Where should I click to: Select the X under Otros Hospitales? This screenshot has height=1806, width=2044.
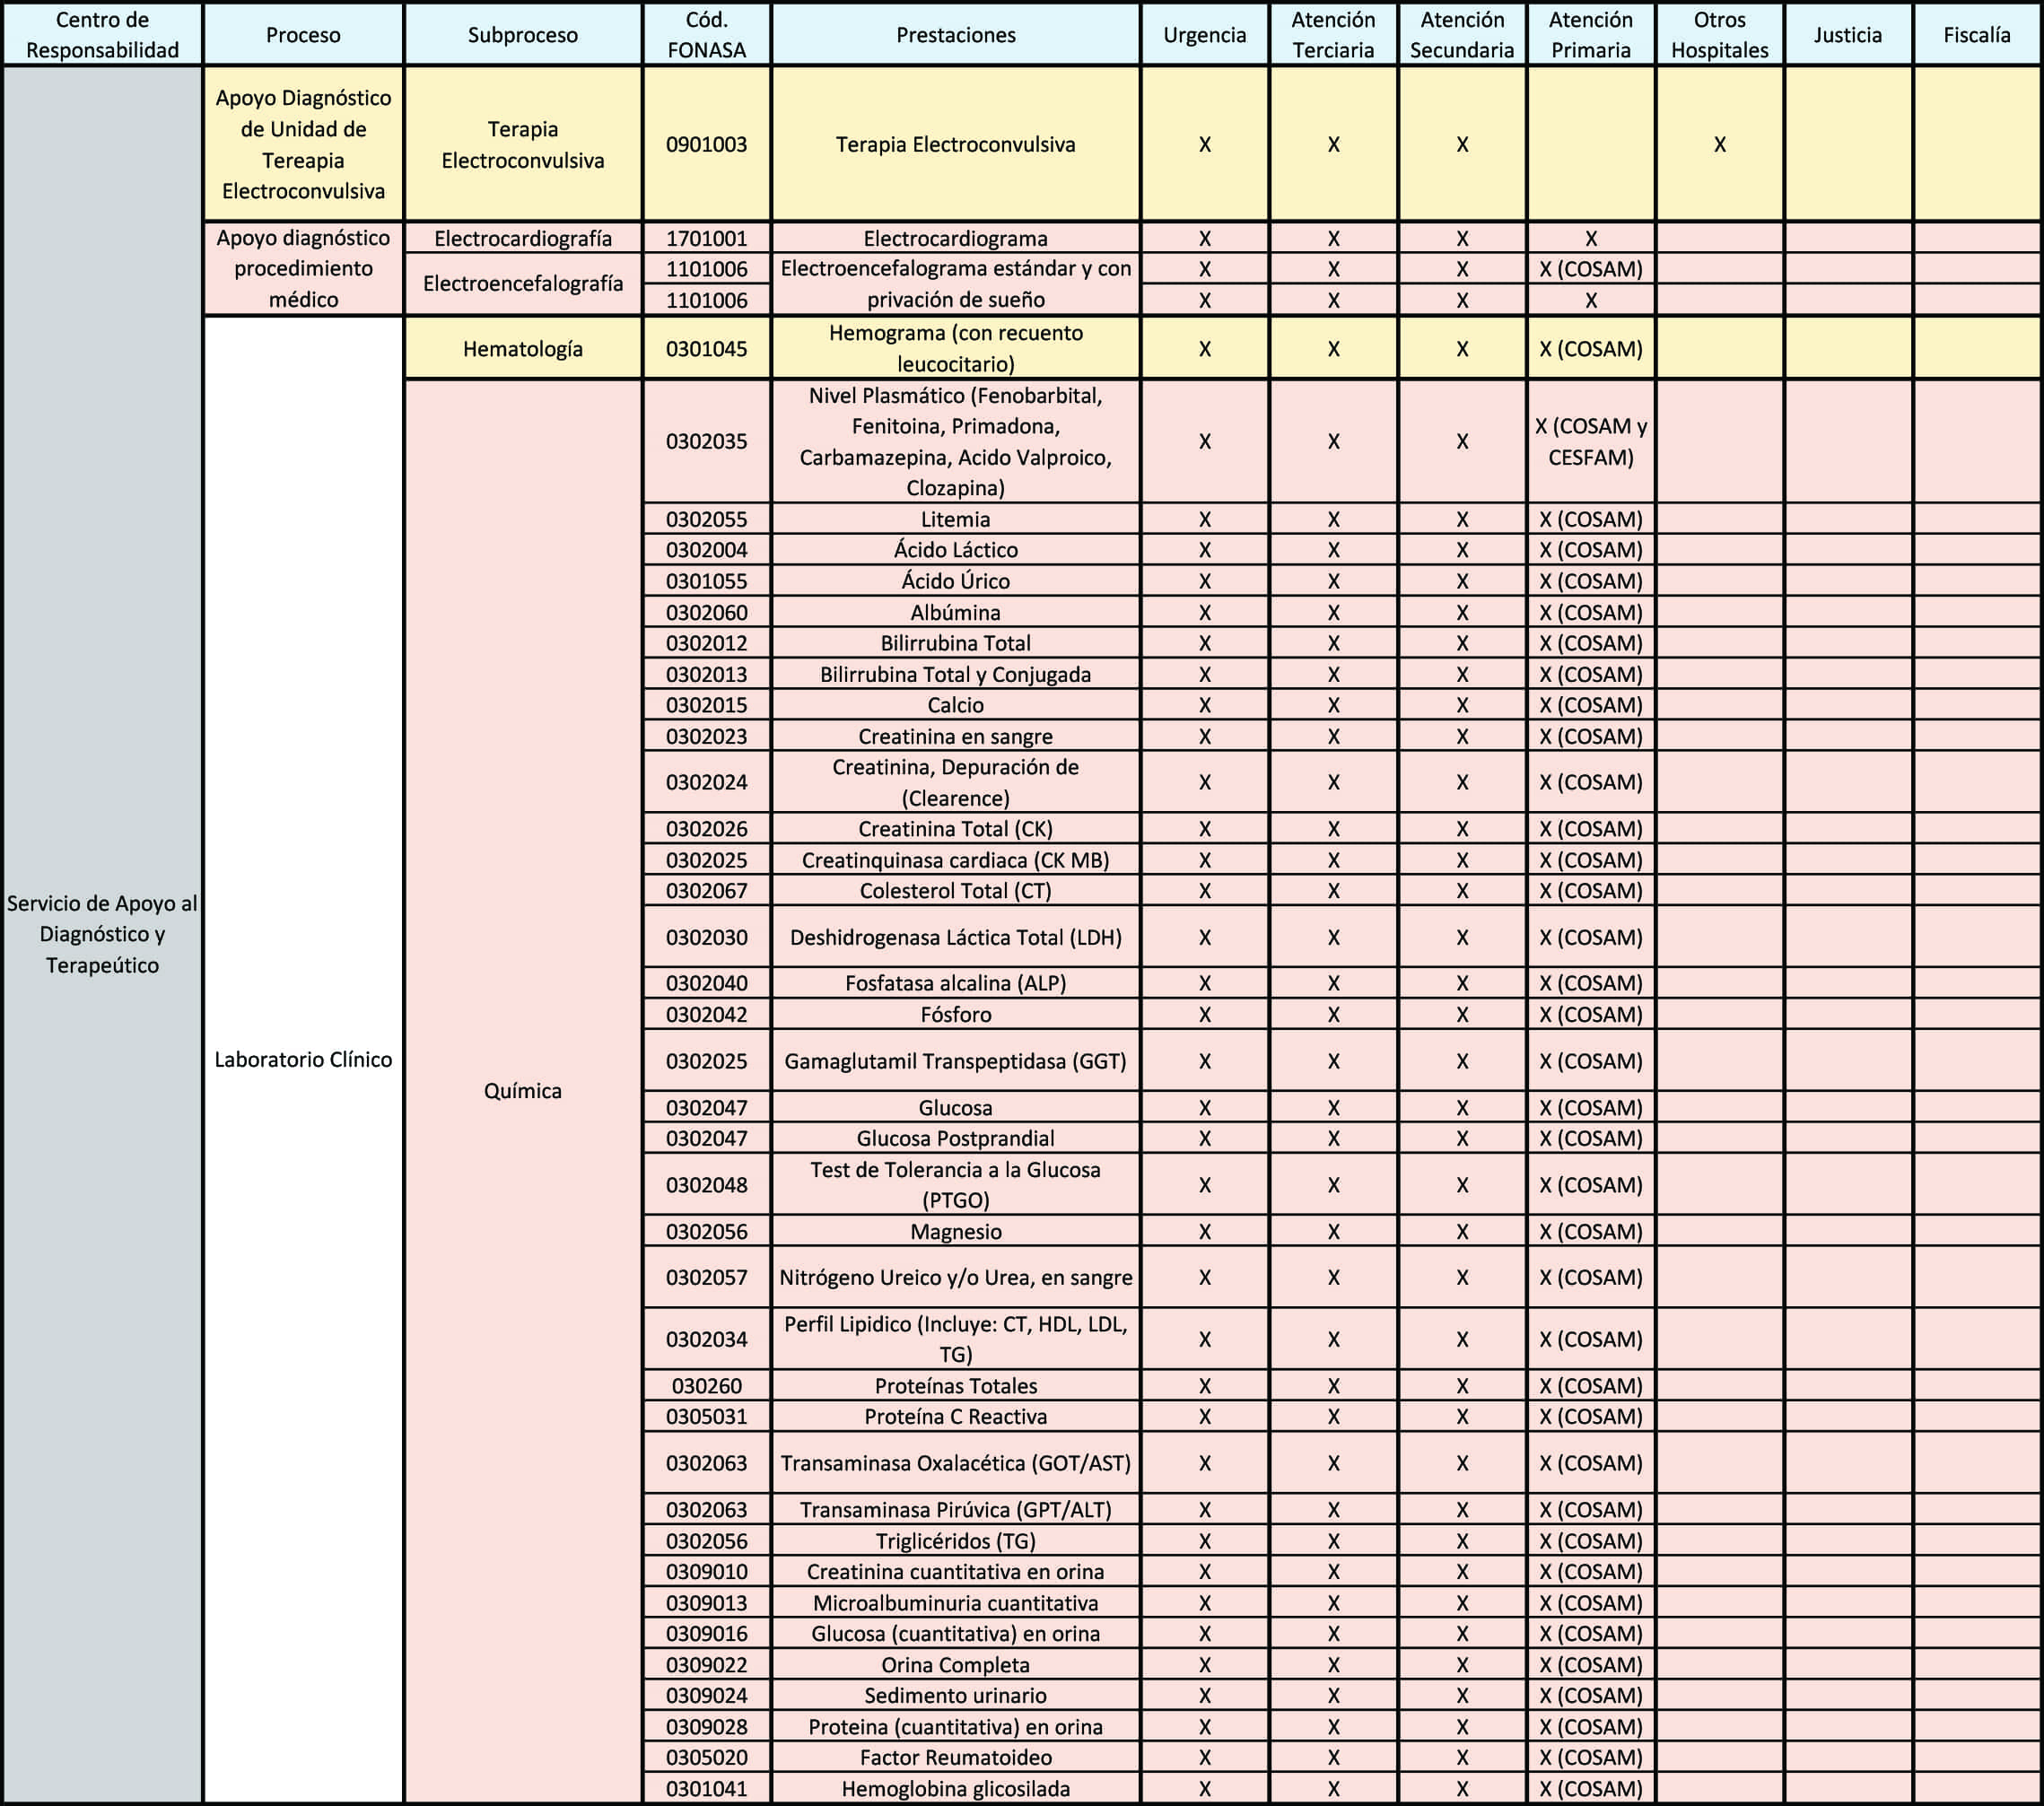tap(1719, 144)
